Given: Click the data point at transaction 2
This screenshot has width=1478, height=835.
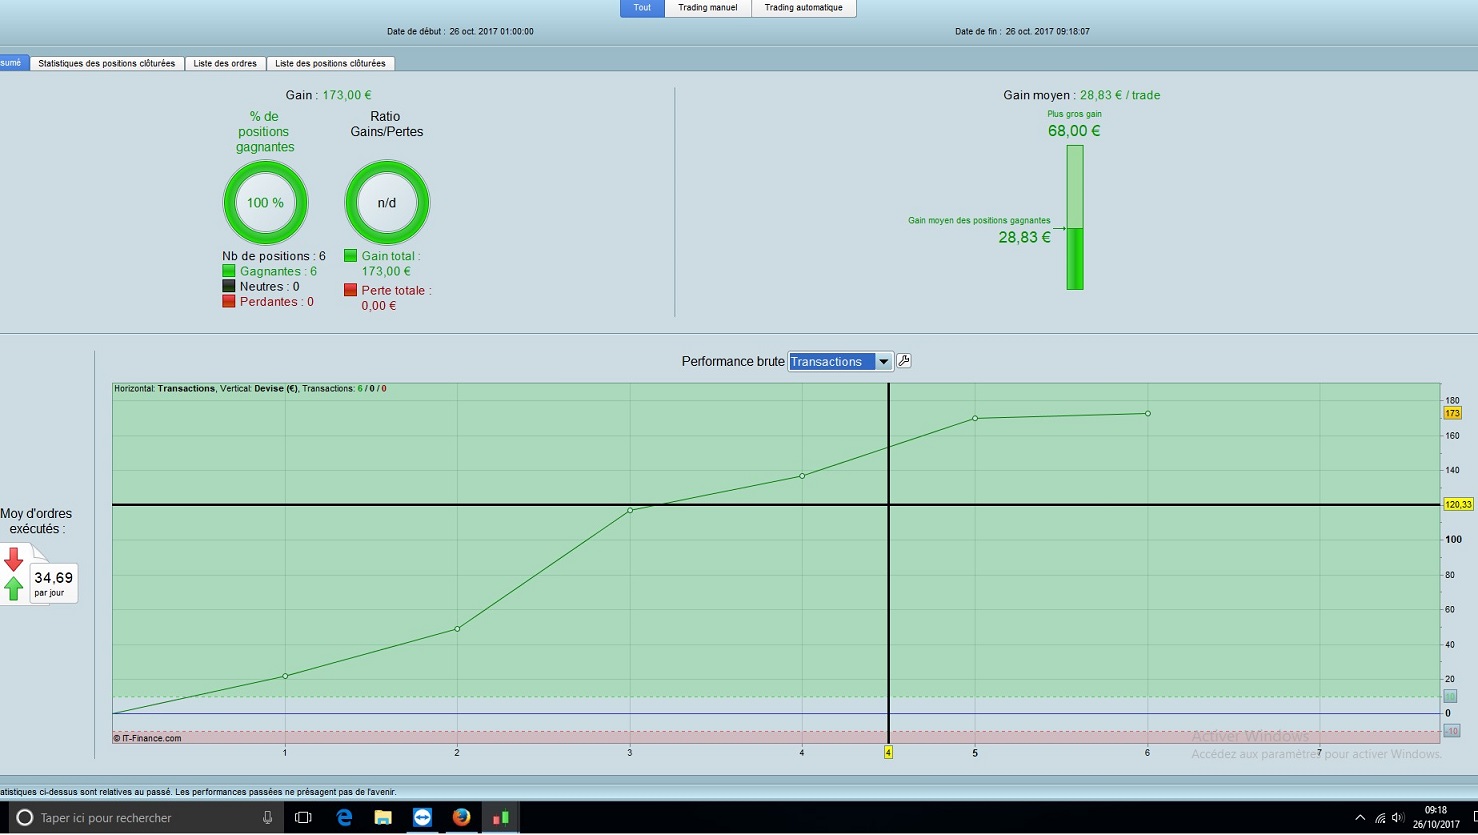Looking at the screenshot, I should (x=457, y=629).
